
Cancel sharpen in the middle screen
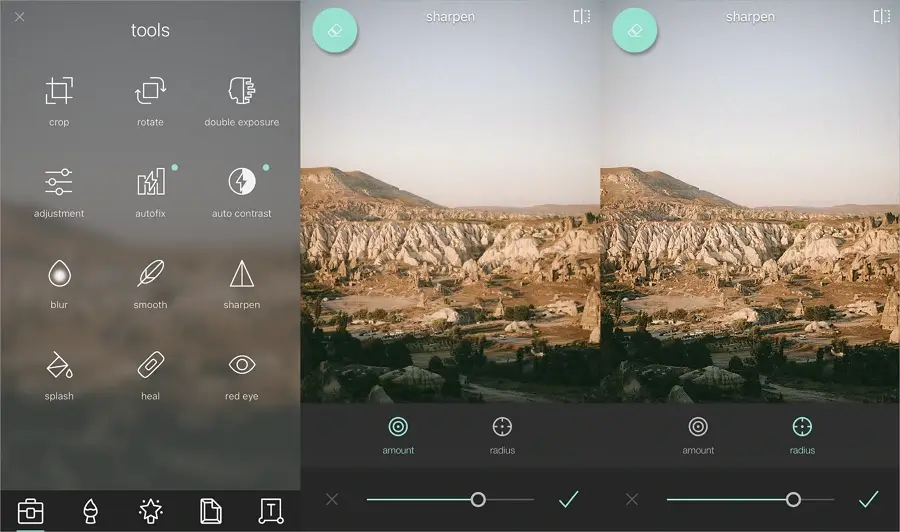(x=332, y=499)
